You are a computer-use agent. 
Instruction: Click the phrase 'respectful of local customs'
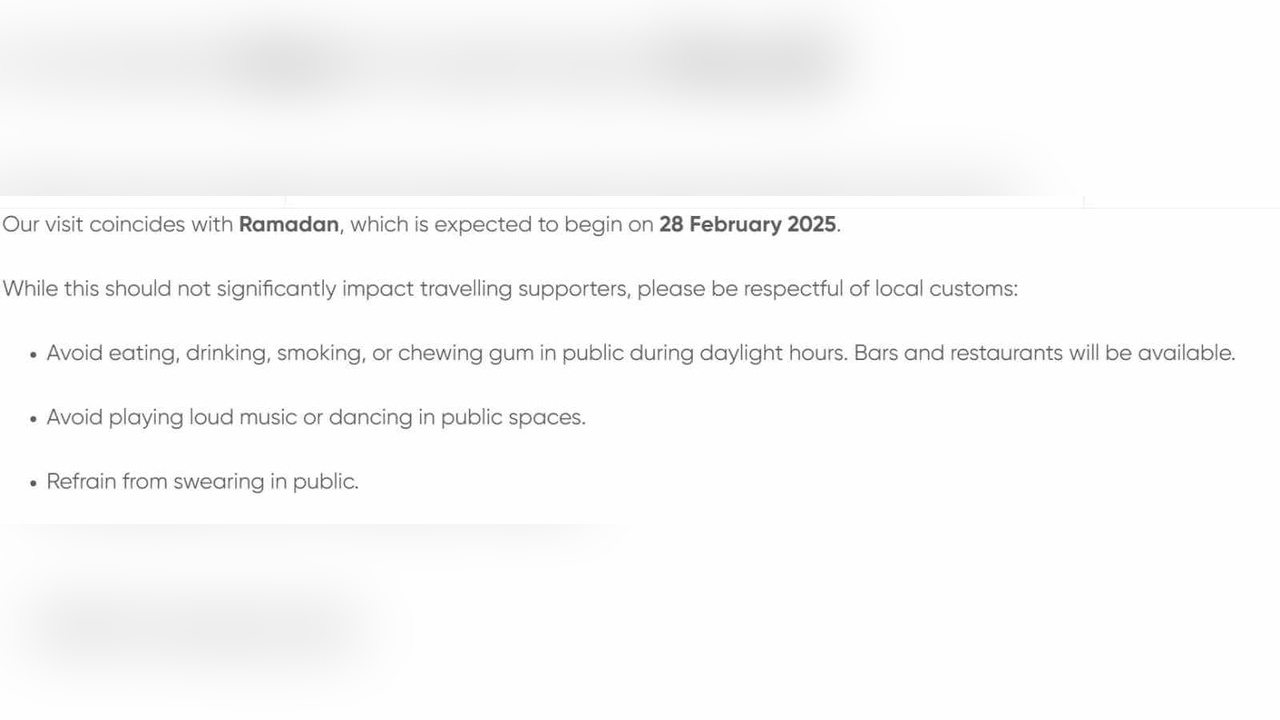(x=880, y=289)
